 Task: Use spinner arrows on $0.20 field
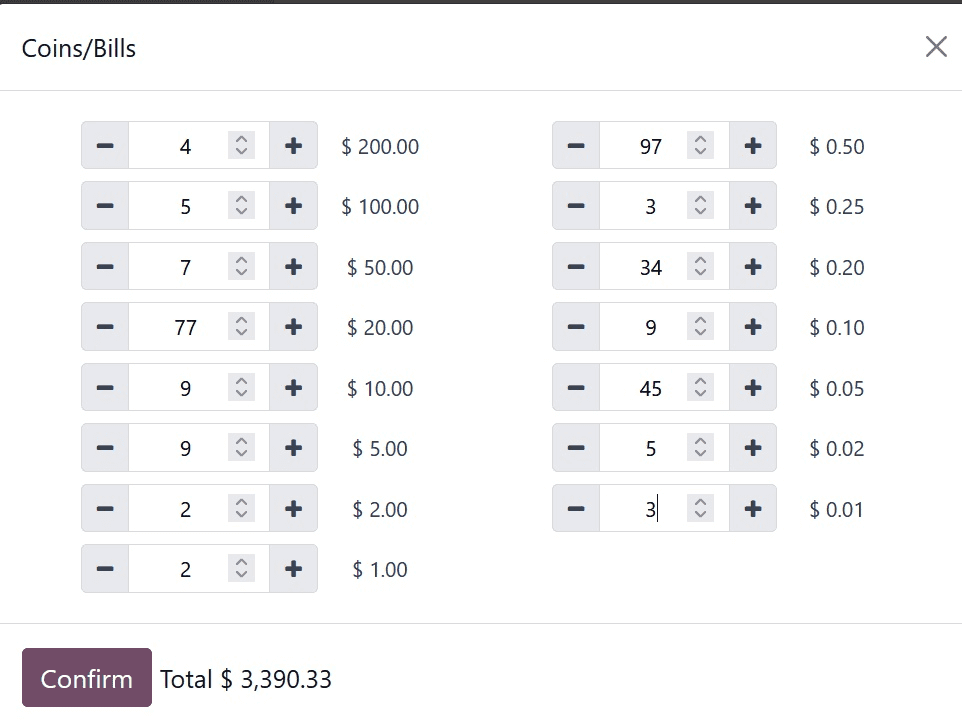tap(701, 267)
